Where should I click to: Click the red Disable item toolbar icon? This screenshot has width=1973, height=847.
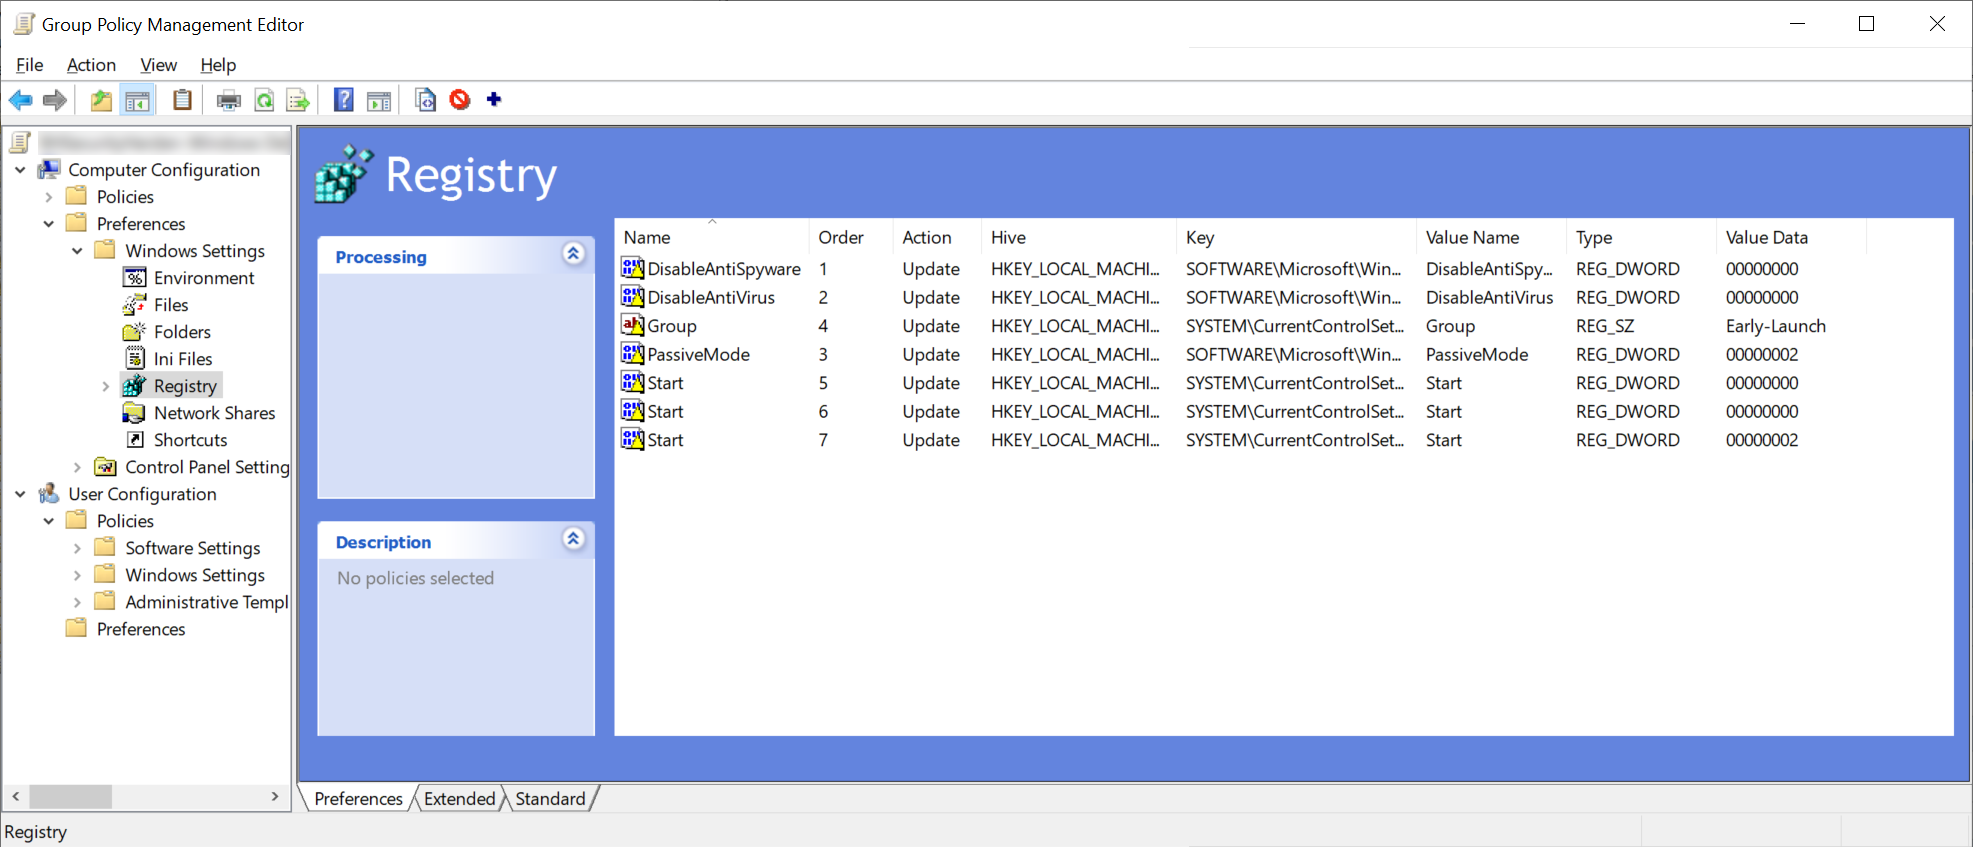460,100
